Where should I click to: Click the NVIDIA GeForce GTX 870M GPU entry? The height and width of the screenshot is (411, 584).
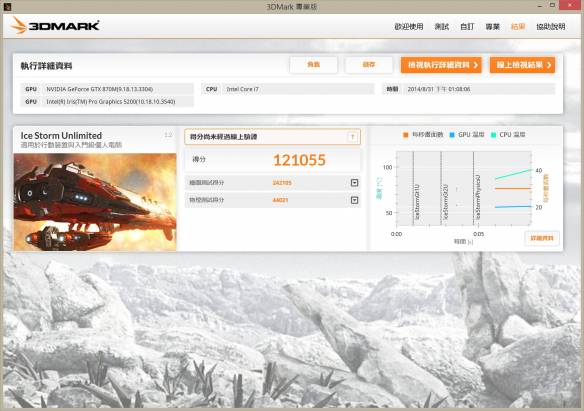click(108, 89)
